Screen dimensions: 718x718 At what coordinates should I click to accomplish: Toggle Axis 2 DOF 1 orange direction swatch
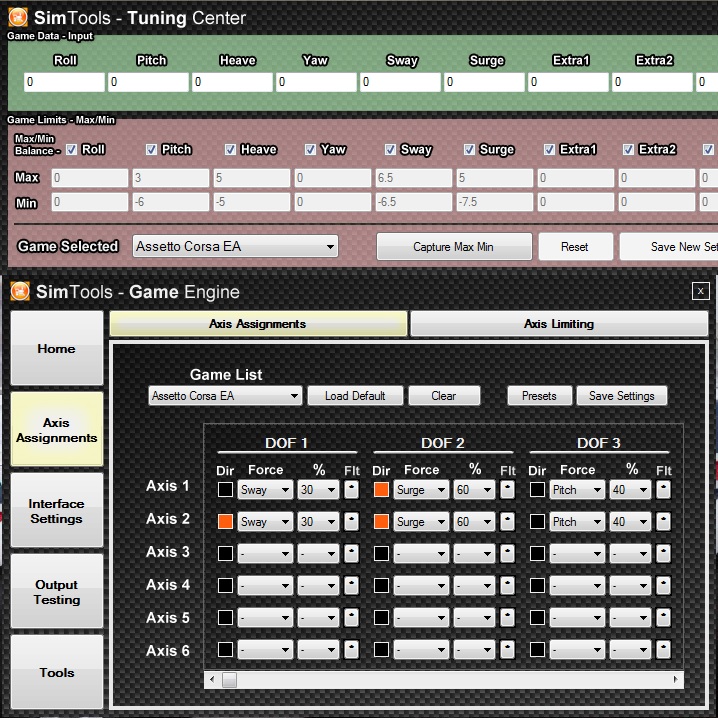225,522
